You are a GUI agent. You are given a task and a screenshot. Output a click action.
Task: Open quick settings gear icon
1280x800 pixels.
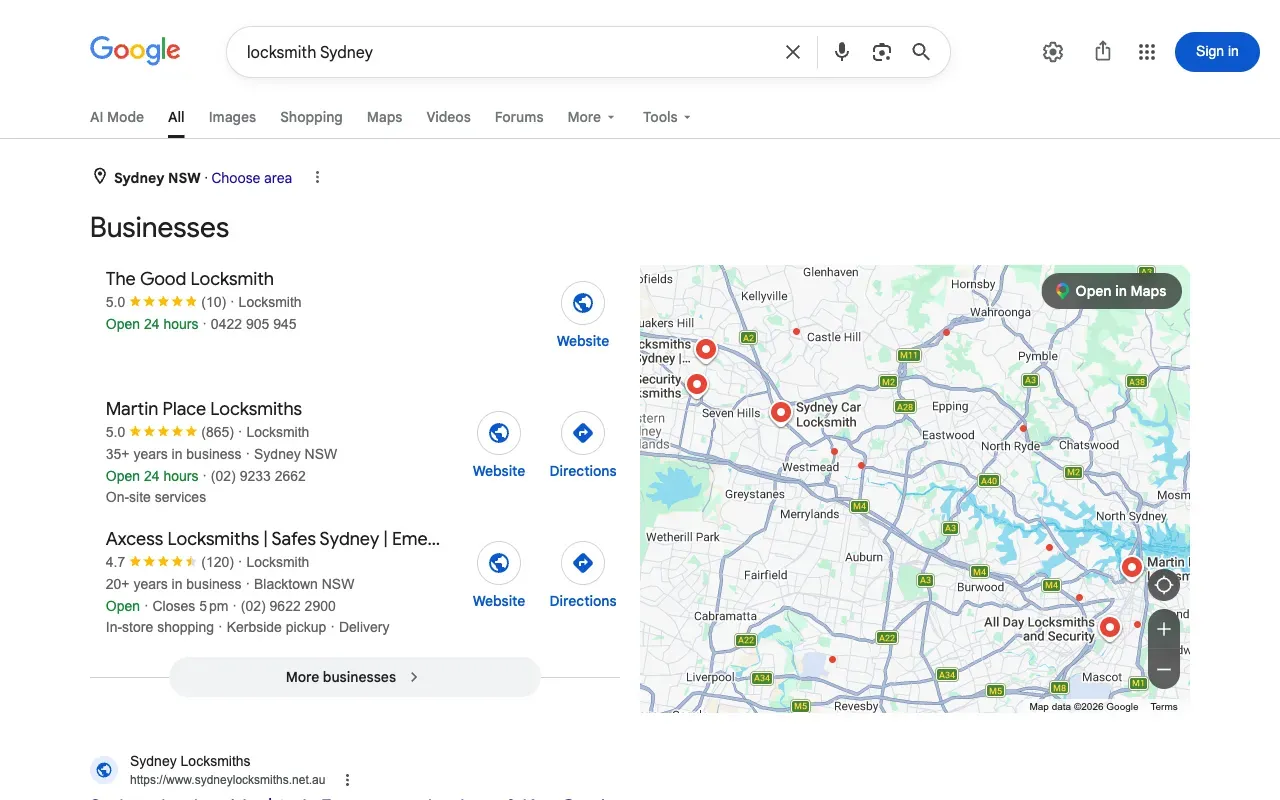pyautogui.click(x=1053, y=52)
